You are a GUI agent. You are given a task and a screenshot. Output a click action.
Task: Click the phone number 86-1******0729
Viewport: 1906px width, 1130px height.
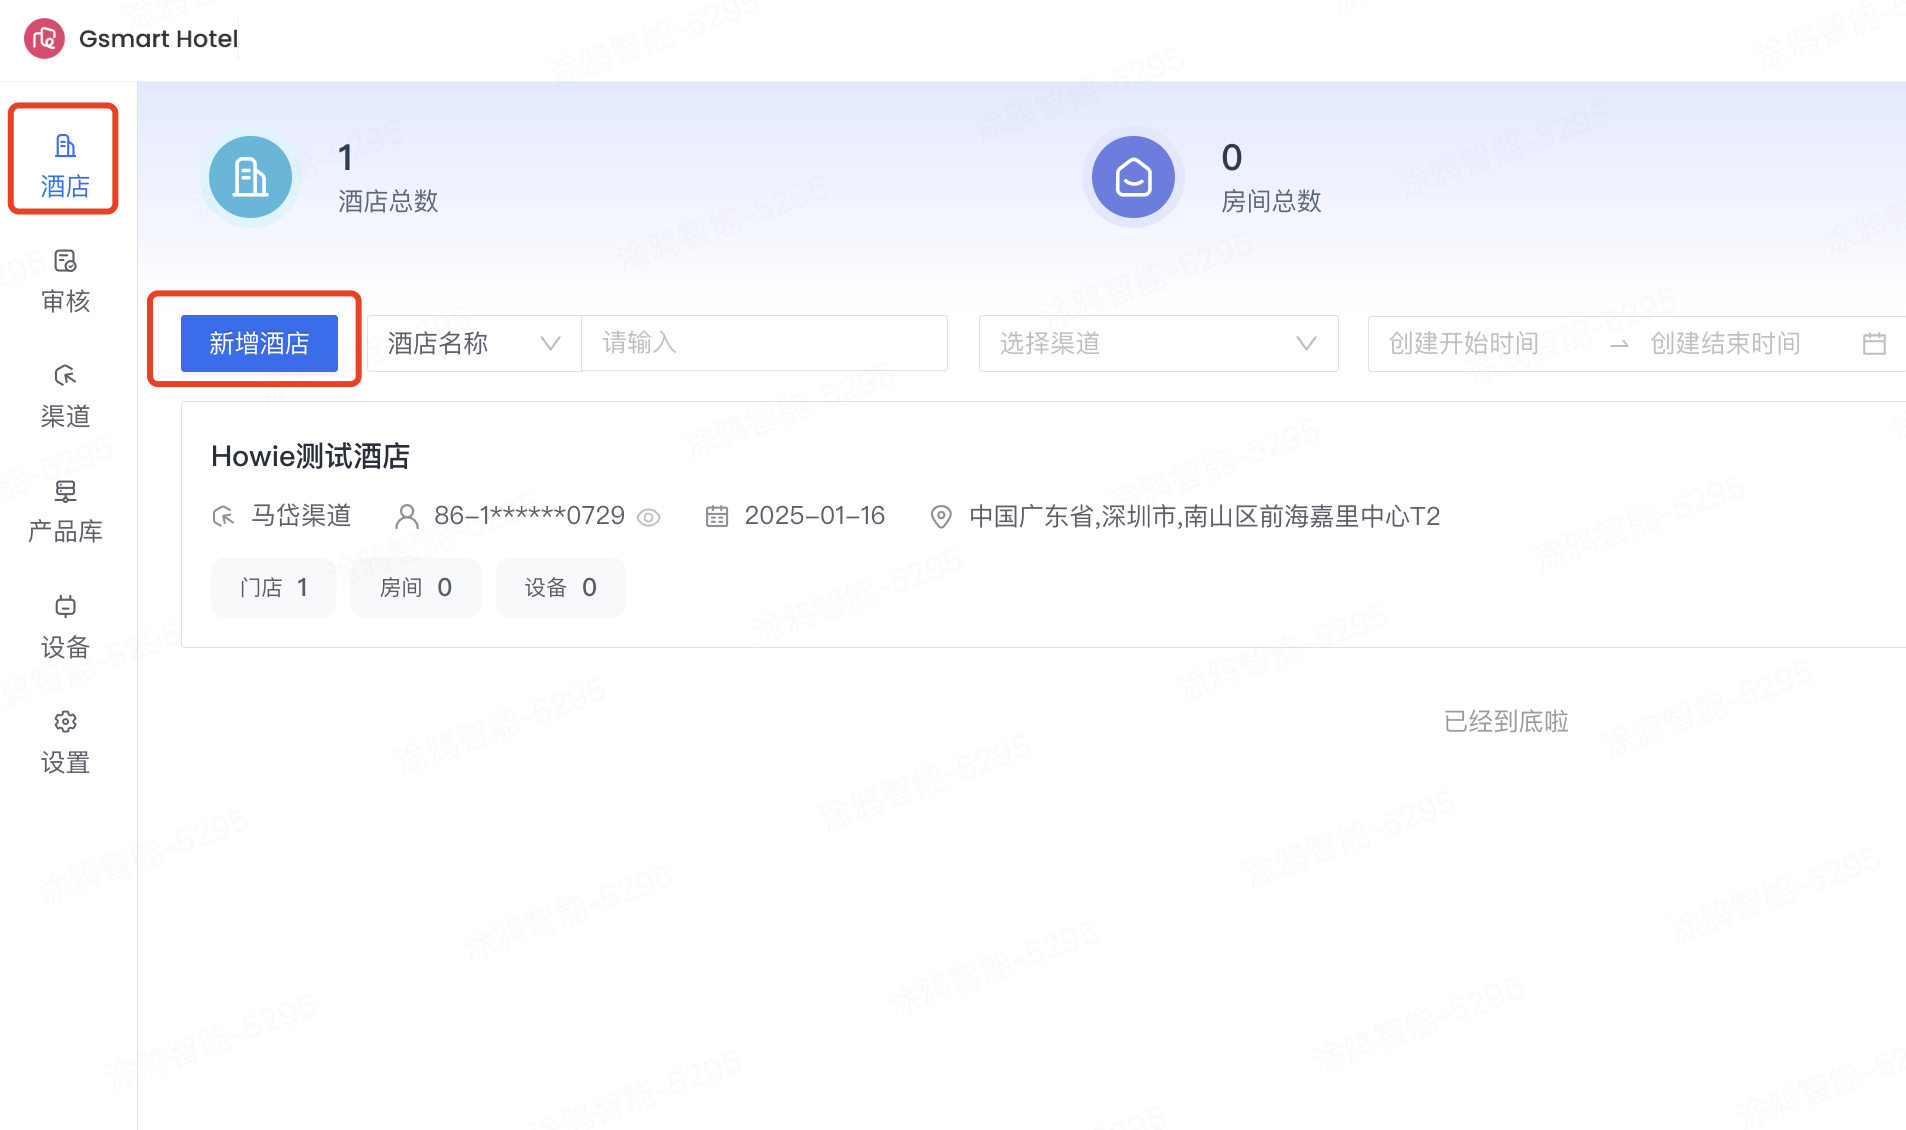point(529,515)
